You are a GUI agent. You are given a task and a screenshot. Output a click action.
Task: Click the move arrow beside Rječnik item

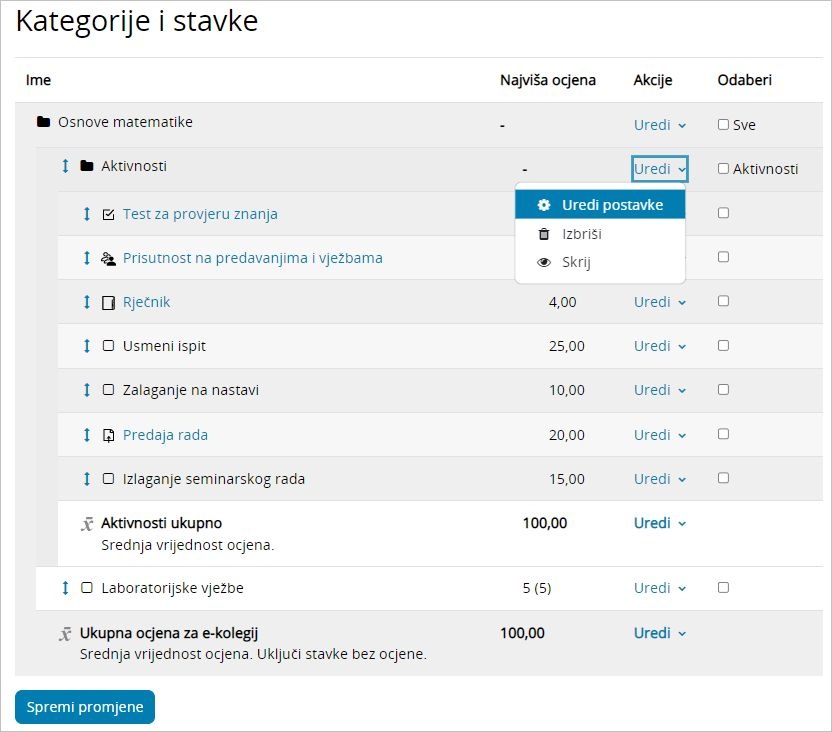[x=87, y=302]
